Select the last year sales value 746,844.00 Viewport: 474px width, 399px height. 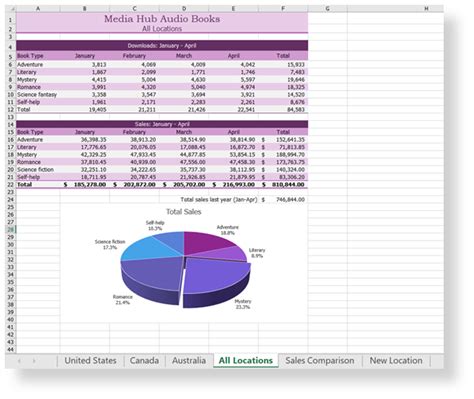(283, 200)
